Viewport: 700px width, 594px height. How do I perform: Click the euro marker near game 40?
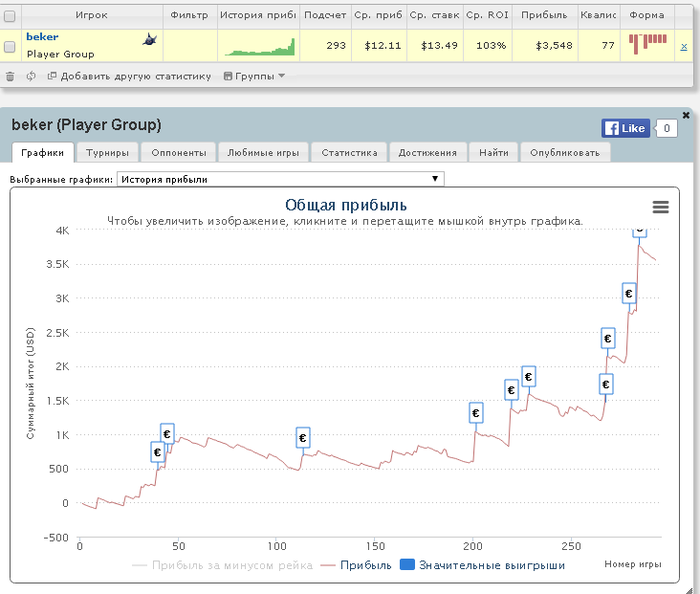point(157,452)
